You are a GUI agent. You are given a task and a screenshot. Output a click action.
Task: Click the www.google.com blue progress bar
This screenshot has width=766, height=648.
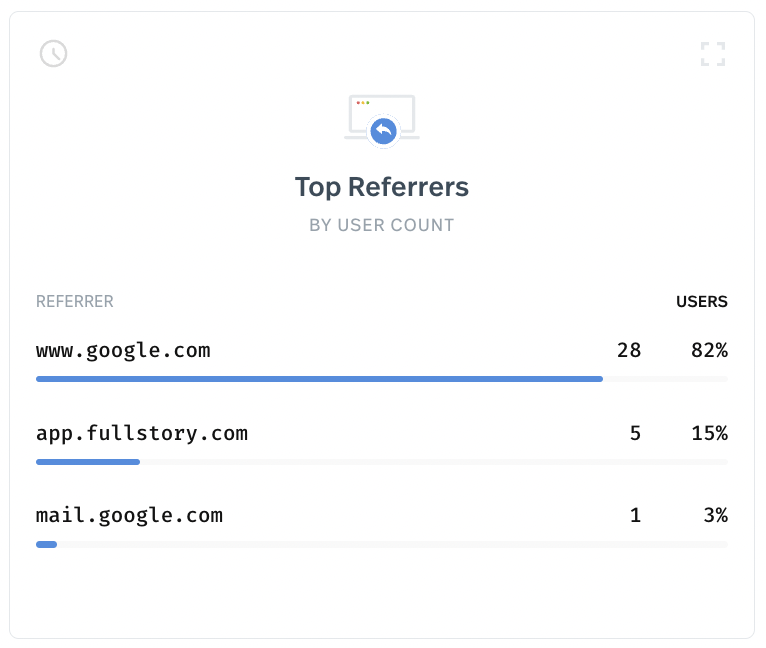[x=319, y=379]
